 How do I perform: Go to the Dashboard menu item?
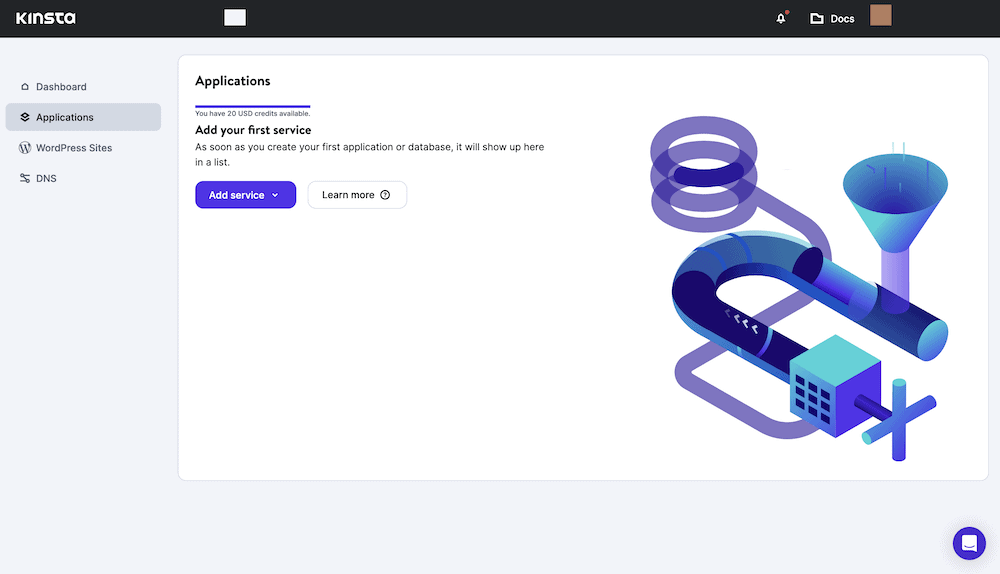point(61,87)
